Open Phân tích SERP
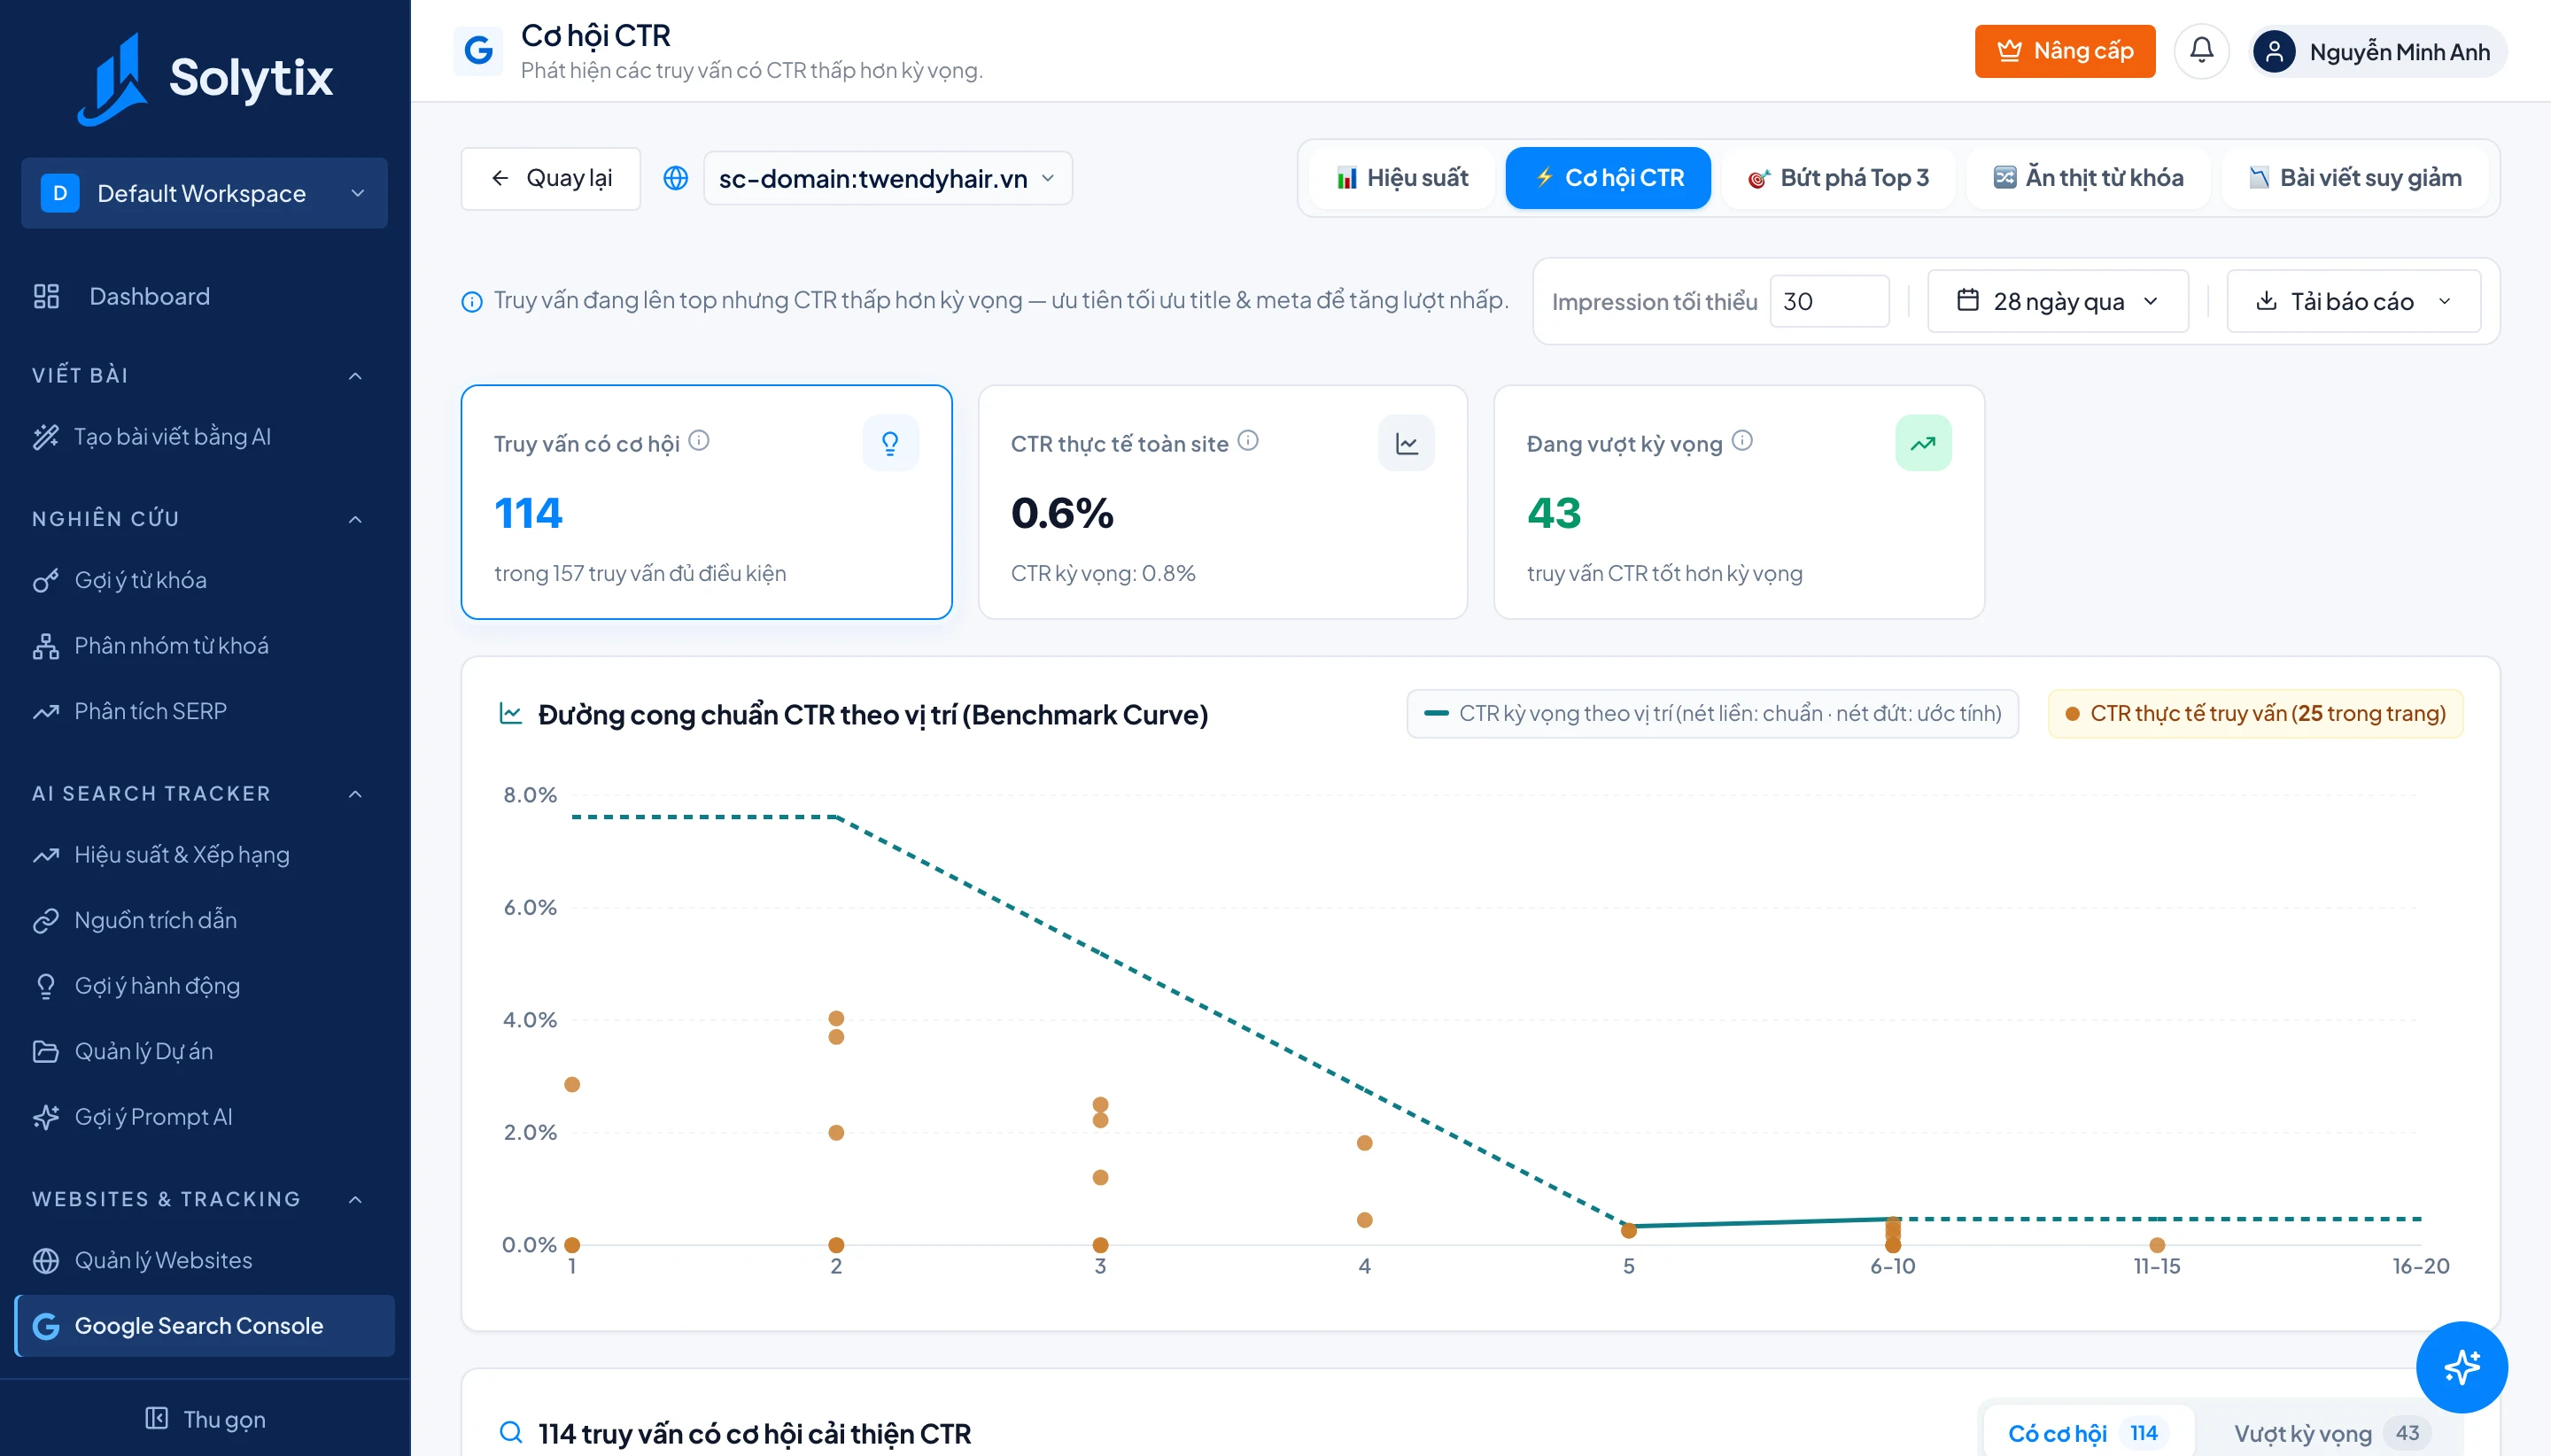This screenshot has width=2551, height=1456. (x=204, y=711)
